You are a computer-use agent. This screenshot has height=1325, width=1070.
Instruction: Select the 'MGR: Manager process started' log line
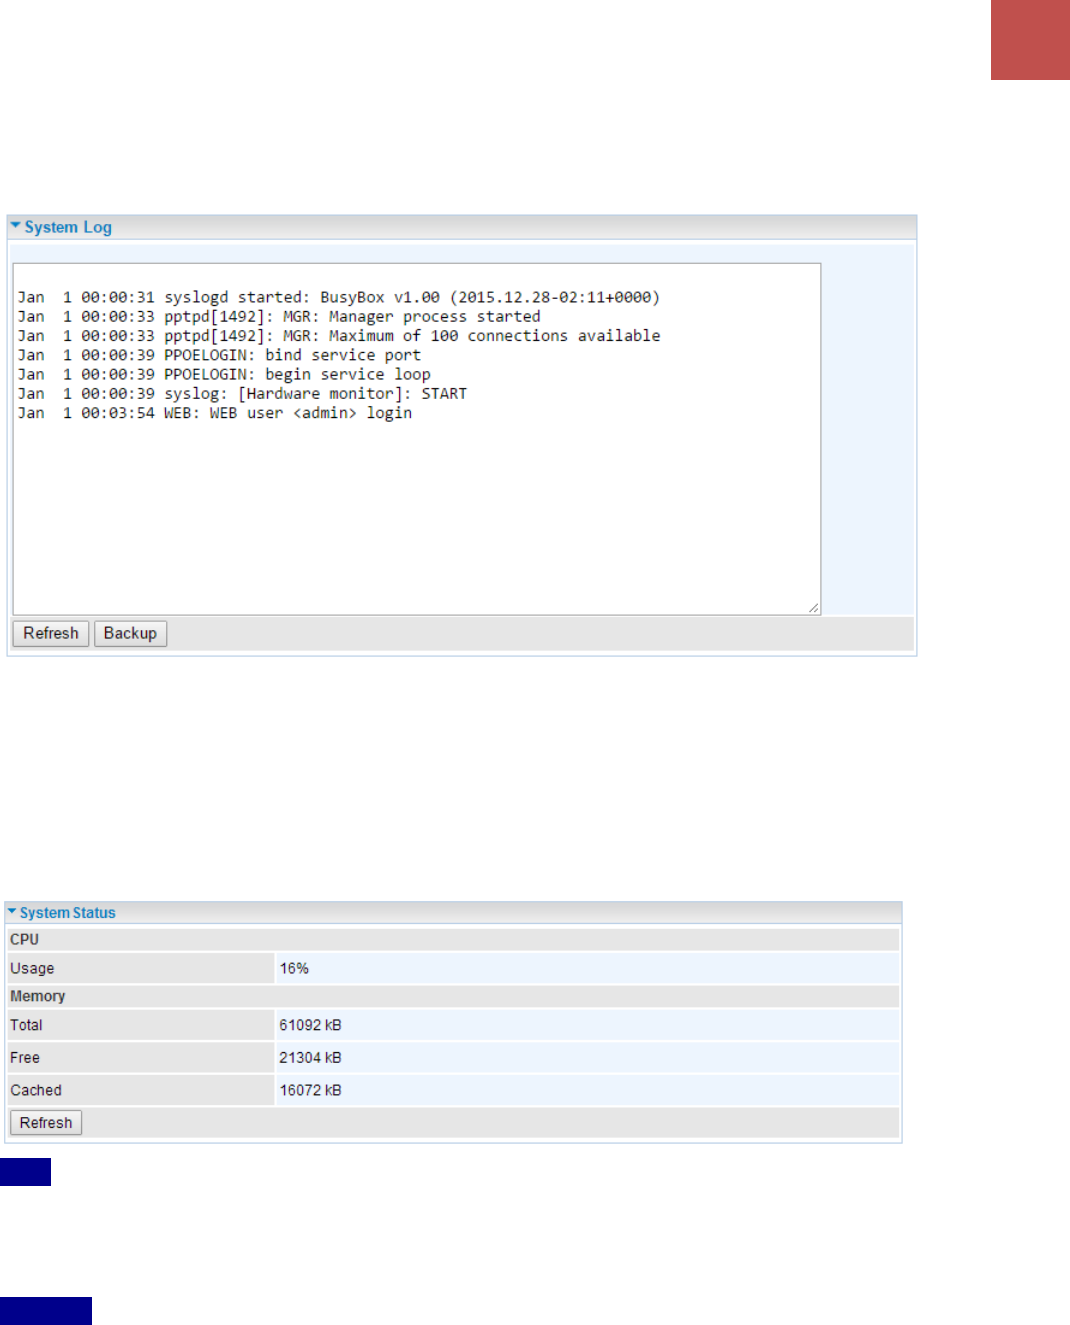279,316
